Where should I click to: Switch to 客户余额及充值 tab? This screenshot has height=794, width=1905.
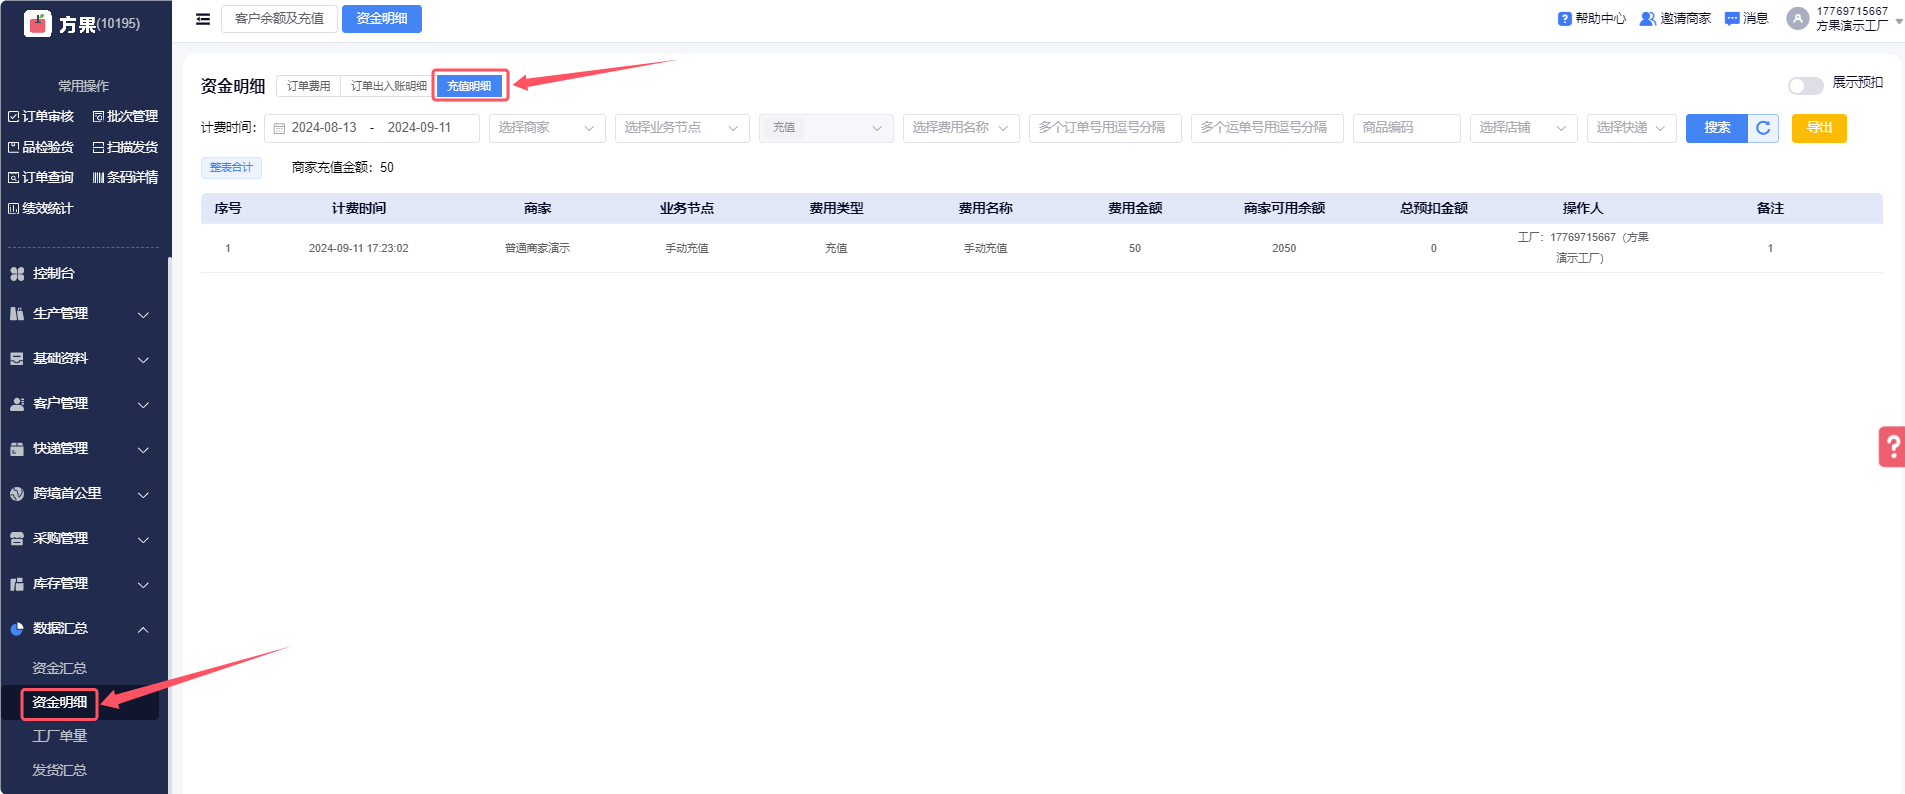point(279,19)
